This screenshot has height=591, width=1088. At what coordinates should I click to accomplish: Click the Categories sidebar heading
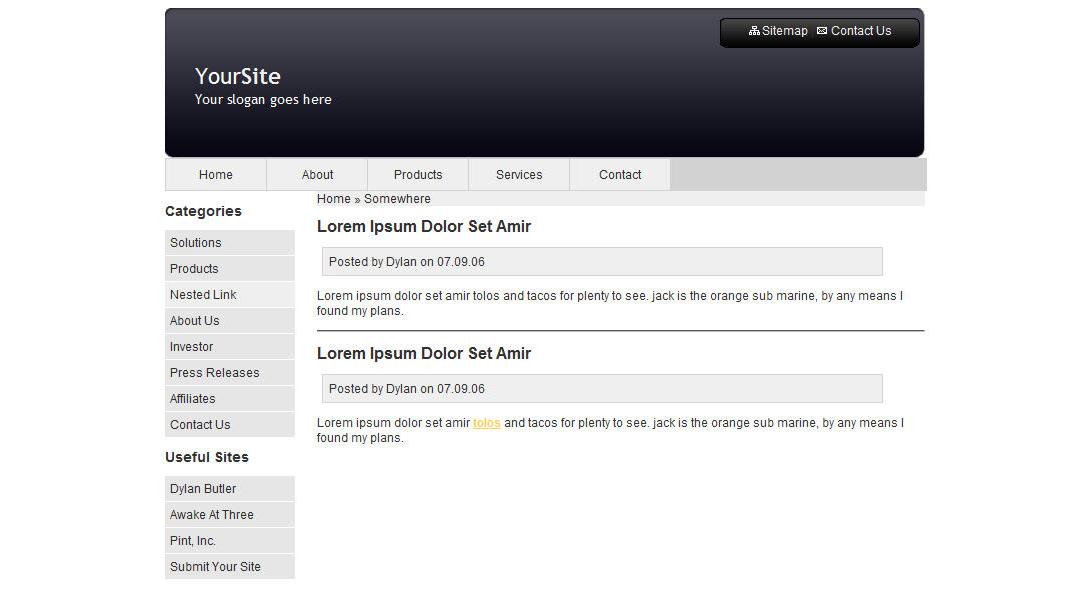pos(203,211)
